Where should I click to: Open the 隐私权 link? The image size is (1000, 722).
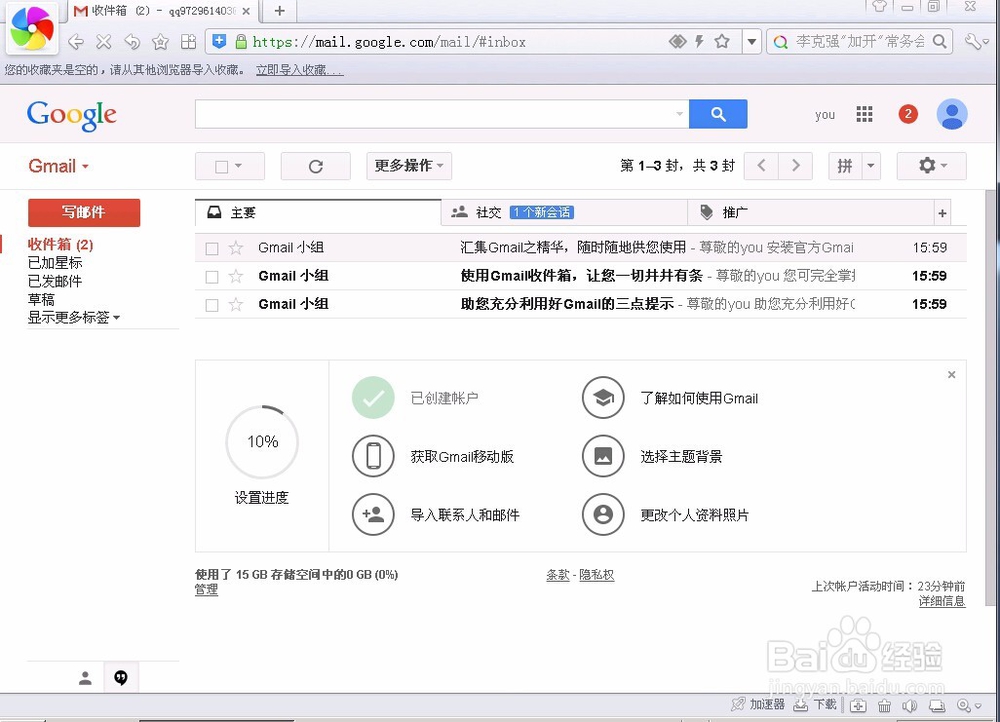tap(596, 575)
